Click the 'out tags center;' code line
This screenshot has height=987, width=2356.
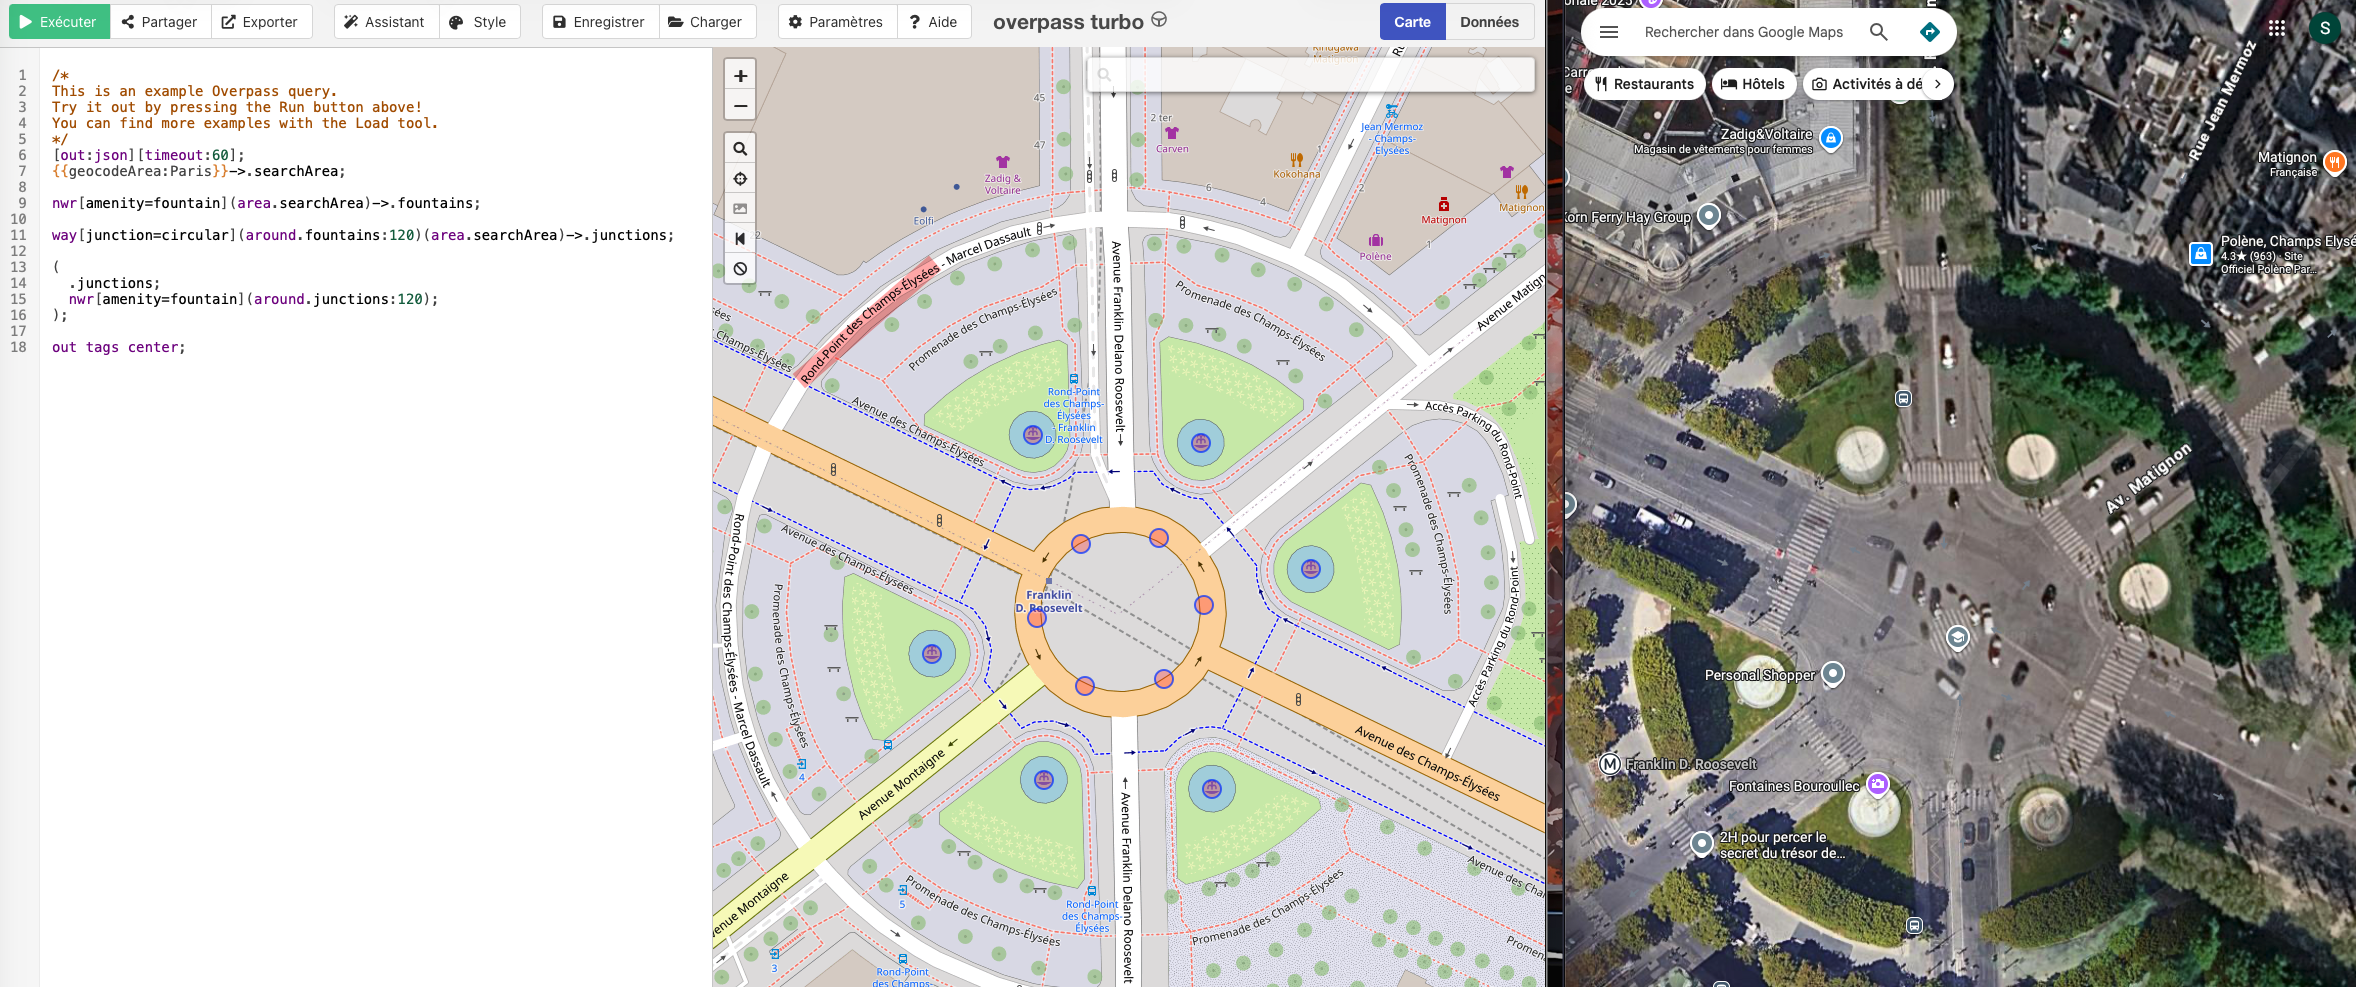click(x=118, y=347)
